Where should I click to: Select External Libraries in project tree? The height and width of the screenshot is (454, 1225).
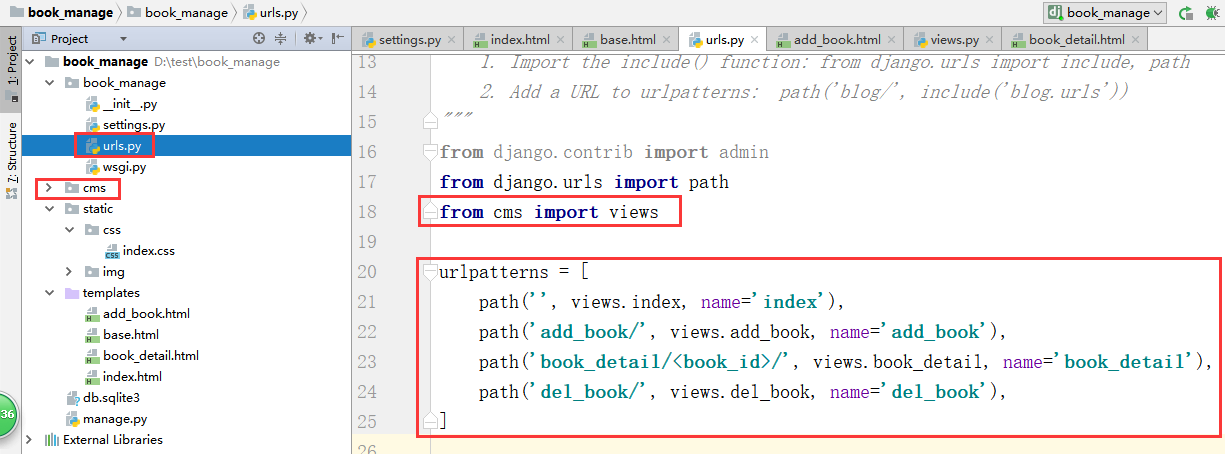[103, 440]
